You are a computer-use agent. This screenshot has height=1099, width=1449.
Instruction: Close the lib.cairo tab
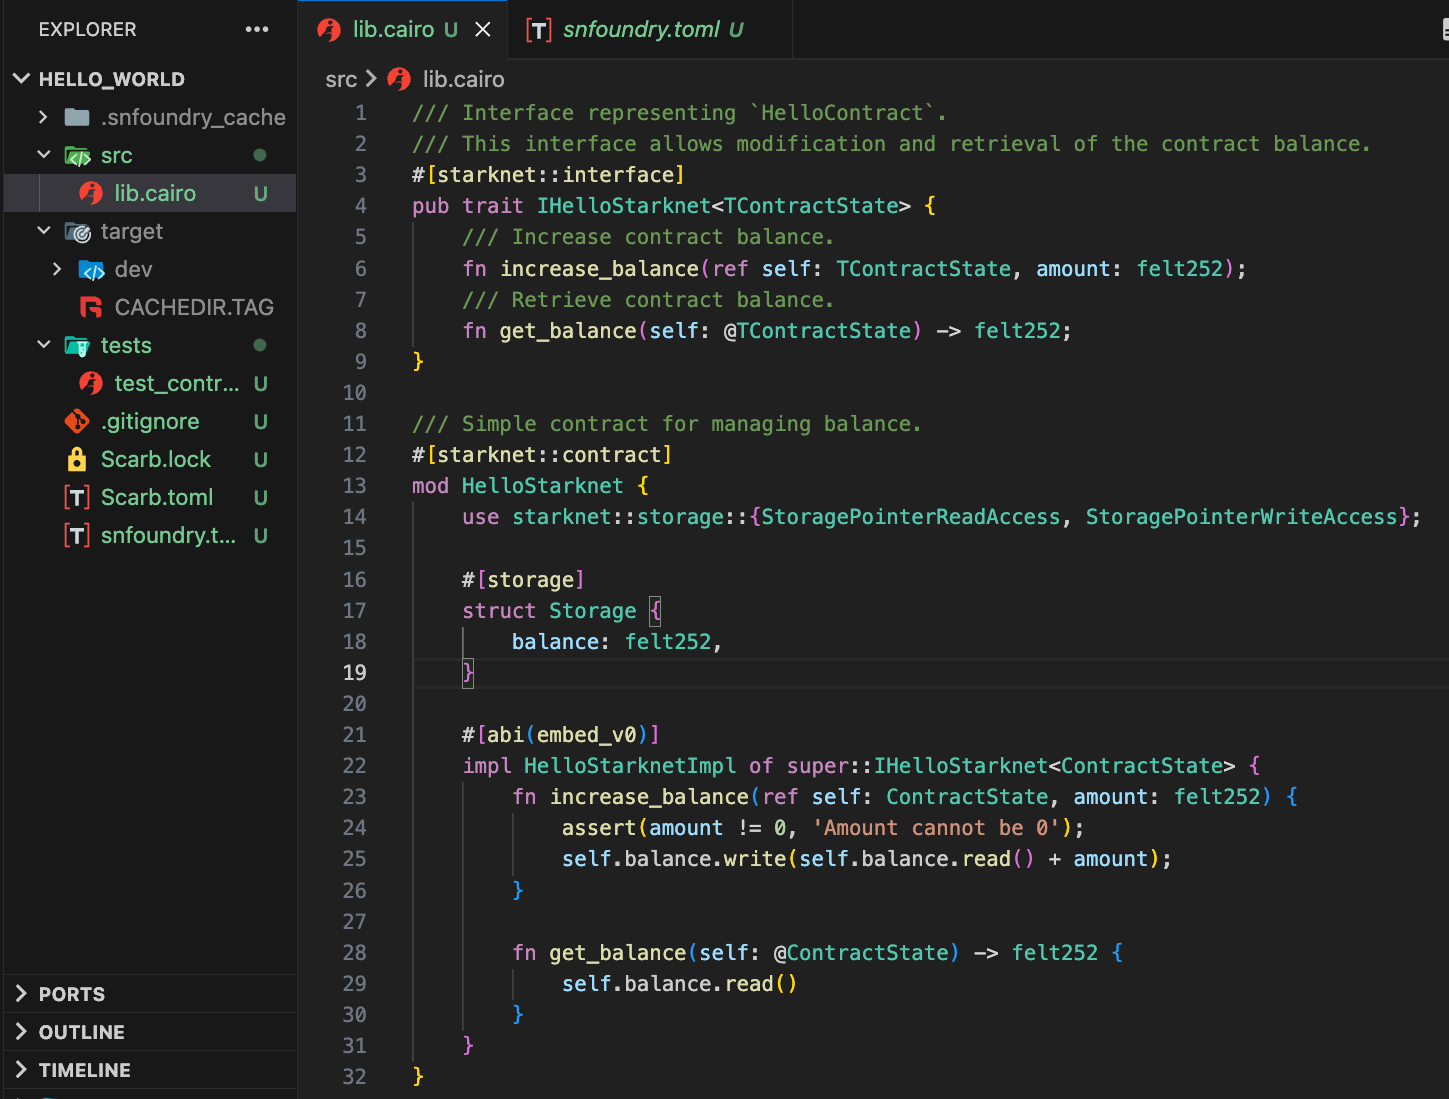coord(483,29)
